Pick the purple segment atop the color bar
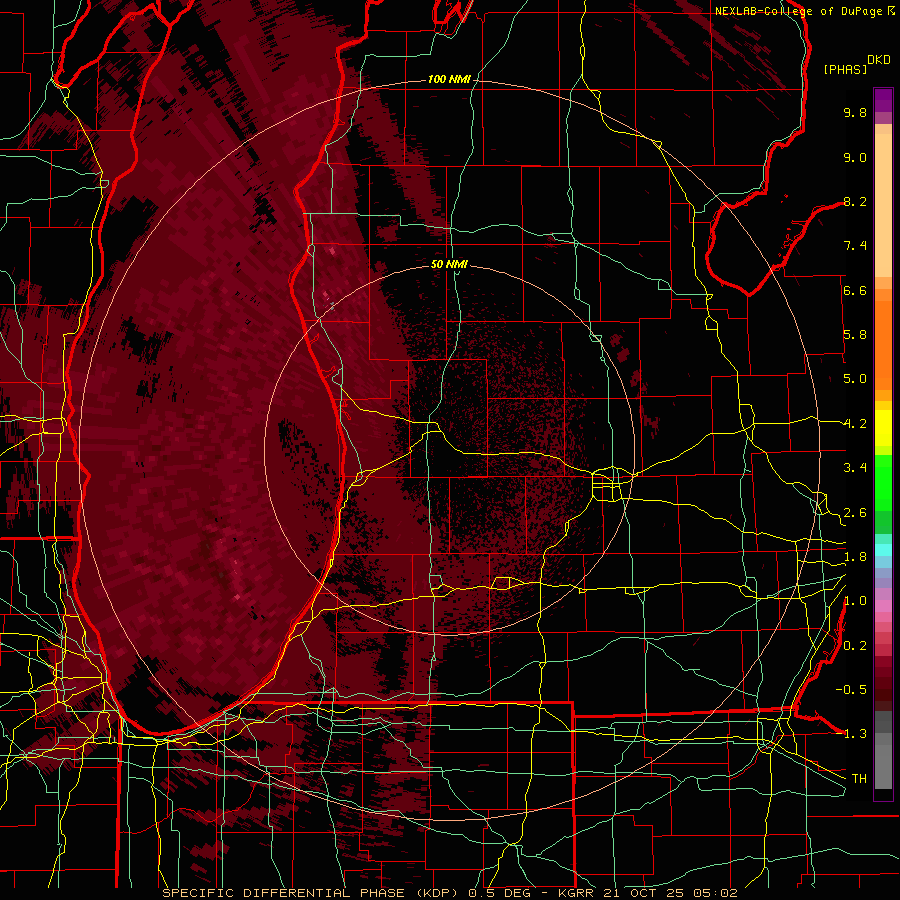Image resolution: width=900 pixels, height=900 pixels. [x=883, y=100]
